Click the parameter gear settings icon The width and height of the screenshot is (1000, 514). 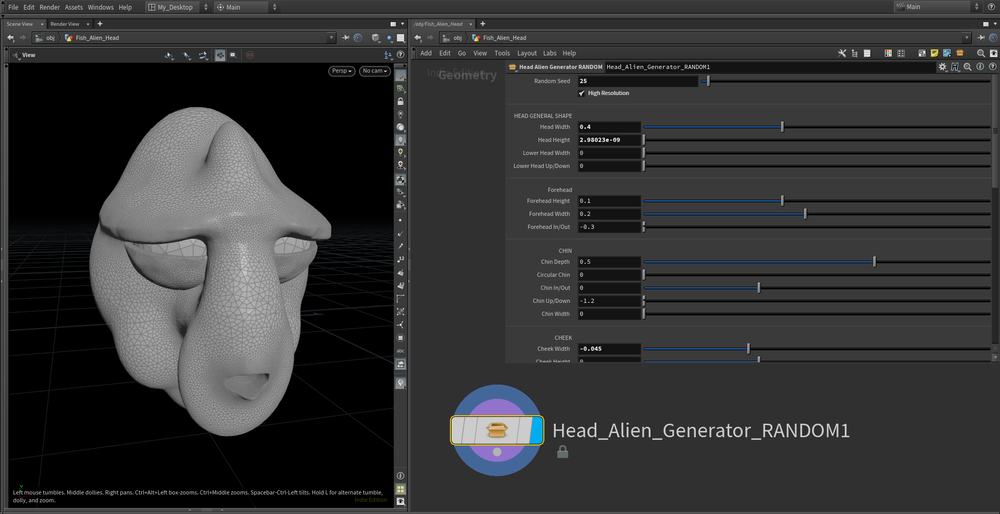coord(942,67)
